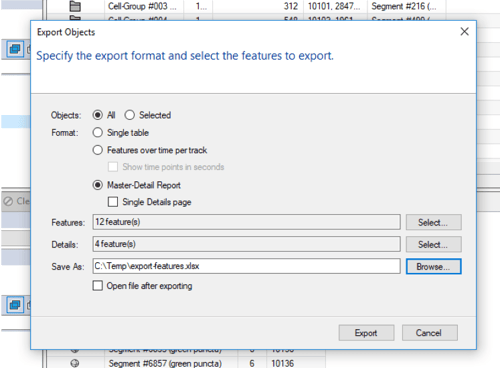The image size is (500, 368).
Task: Click the 12 feature(s) Features field
Action: click(x=246, y=222)
